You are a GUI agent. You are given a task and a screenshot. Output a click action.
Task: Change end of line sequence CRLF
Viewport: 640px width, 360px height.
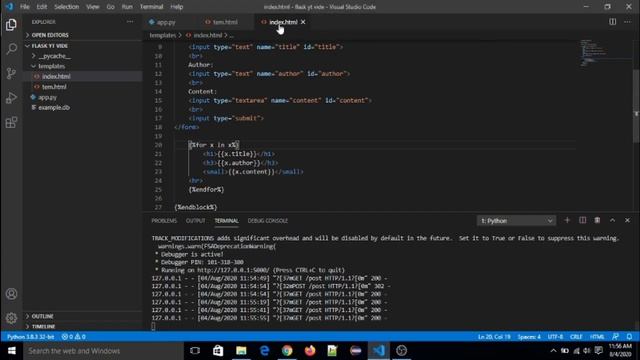[x=576, y=337]
